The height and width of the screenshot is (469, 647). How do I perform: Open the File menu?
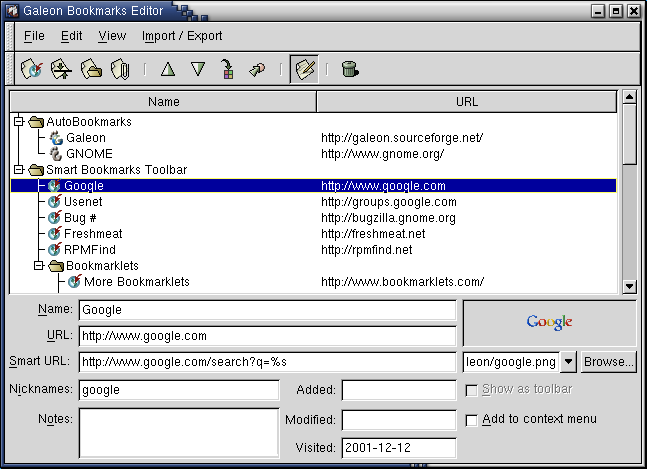(x=34, y=36)
